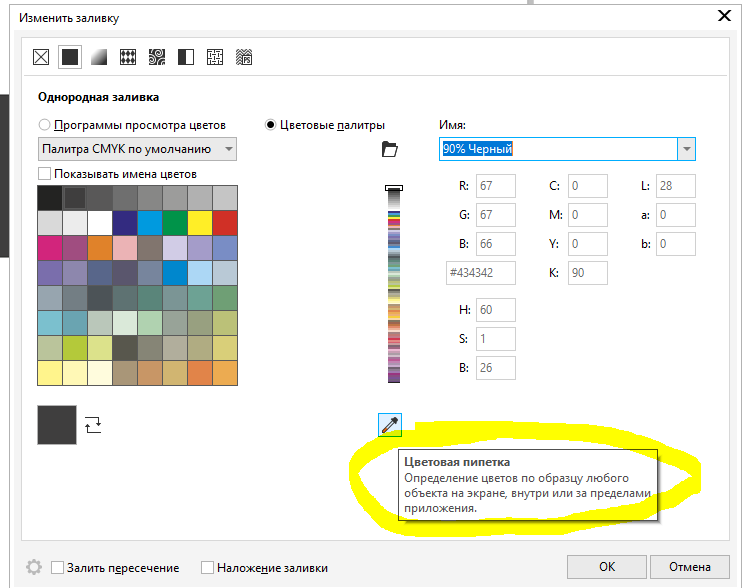Image resolution: width=742 pixels, height=588 pixels.
Task: Open palette folder icon
Action: [389, 149]
